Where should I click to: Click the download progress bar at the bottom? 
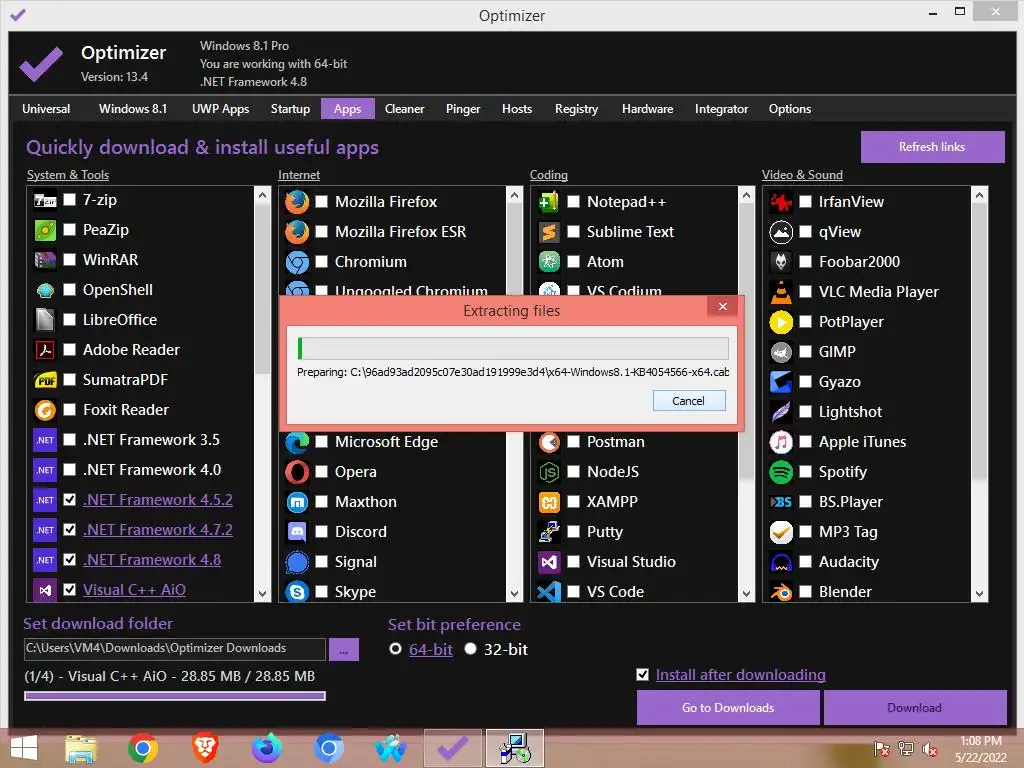pyautogui.click(x=175, y=696)
